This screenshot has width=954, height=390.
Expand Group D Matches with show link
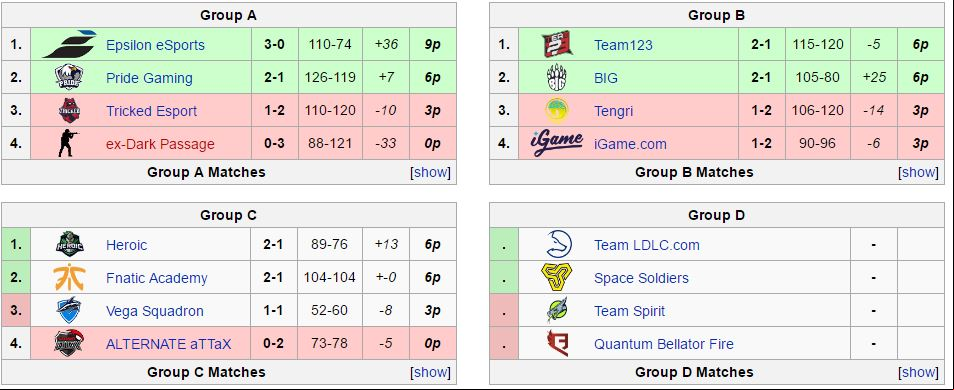919,372
